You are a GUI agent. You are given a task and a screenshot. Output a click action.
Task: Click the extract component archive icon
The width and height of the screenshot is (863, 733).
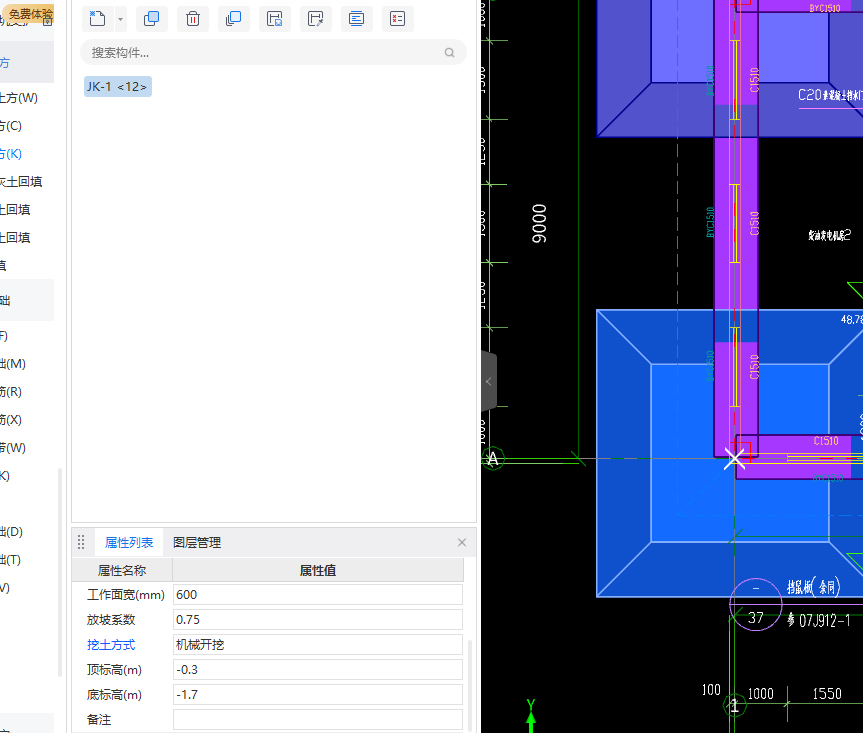point(315,19)
